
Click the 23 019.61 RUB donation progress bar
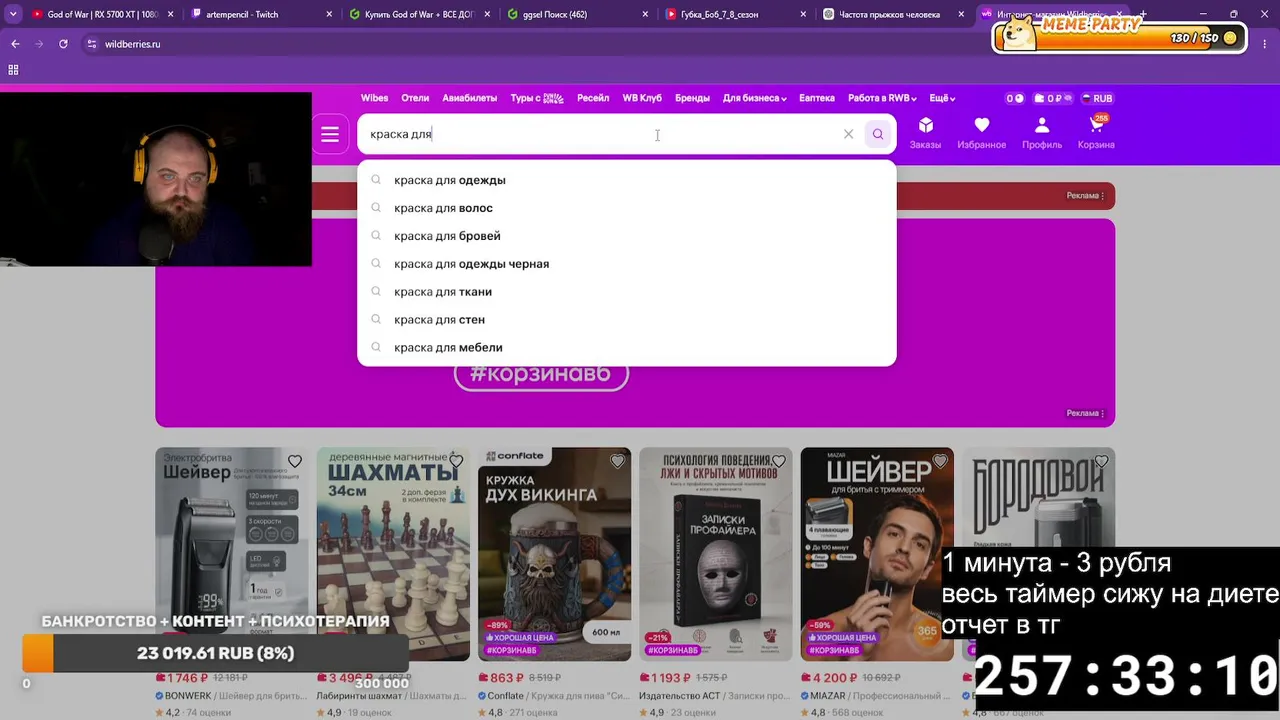click(215, 653)
